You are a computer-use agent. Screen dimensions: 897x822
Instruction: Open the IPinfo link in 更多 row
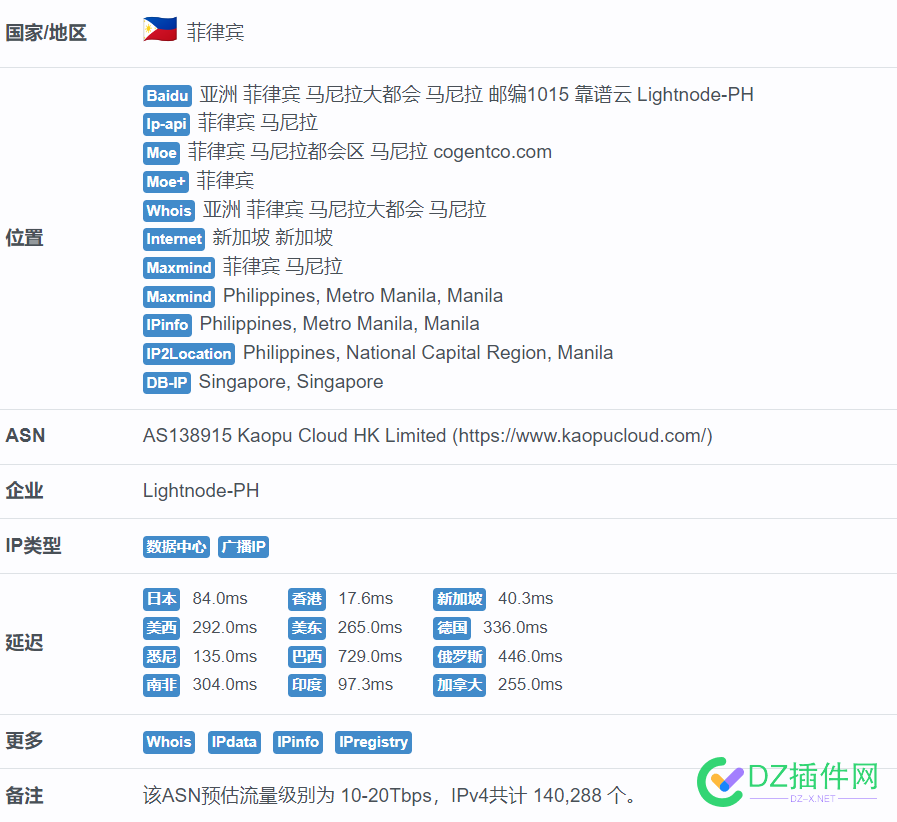297,742
